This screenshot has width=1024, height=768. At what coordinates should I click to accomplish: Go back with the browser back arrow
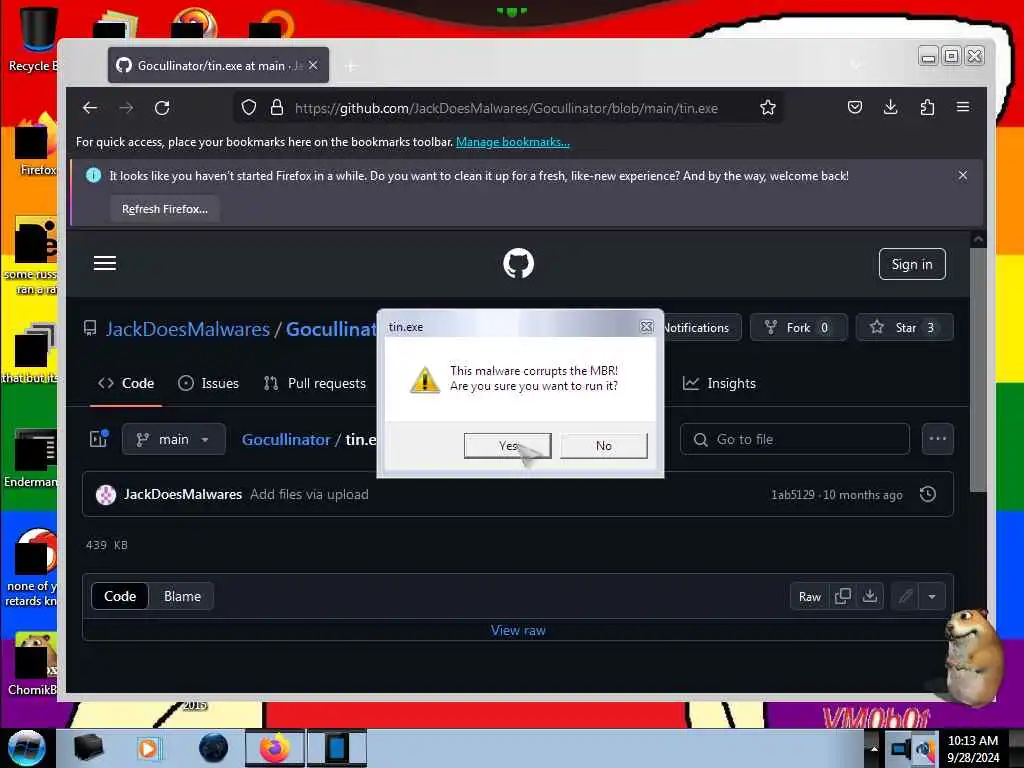89,108
